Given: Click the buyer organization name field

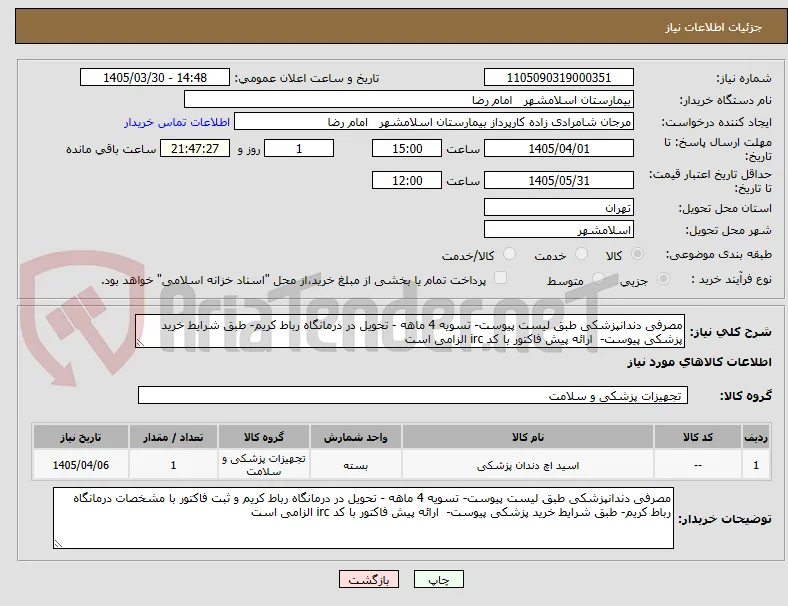Looking at the screenshot, I should (x=409, y=99).
